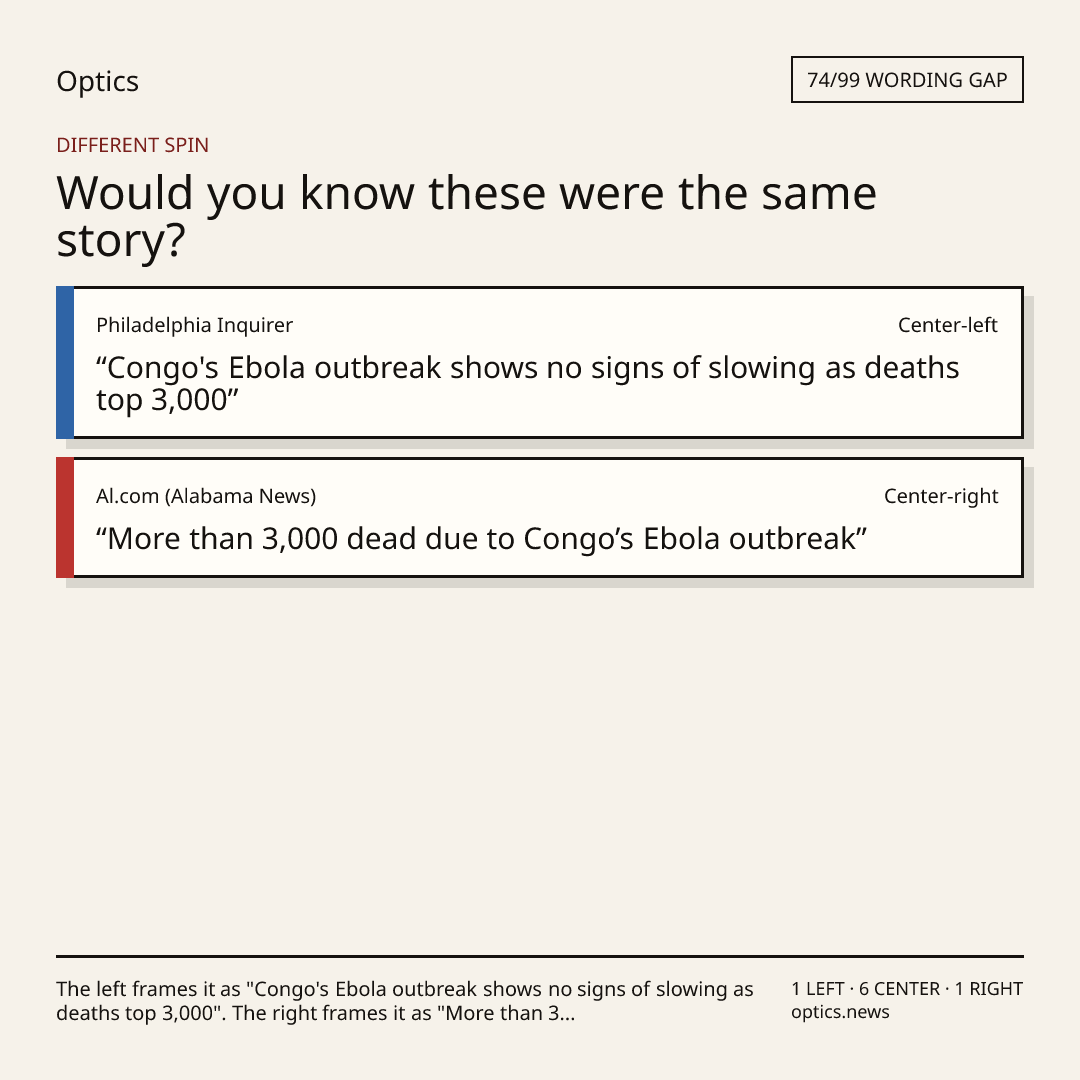Image resolution: width=1080 pixels, height=1080 pixels.
Task: Click the More than 3,000 dead headline
Action: coord(481,539)
